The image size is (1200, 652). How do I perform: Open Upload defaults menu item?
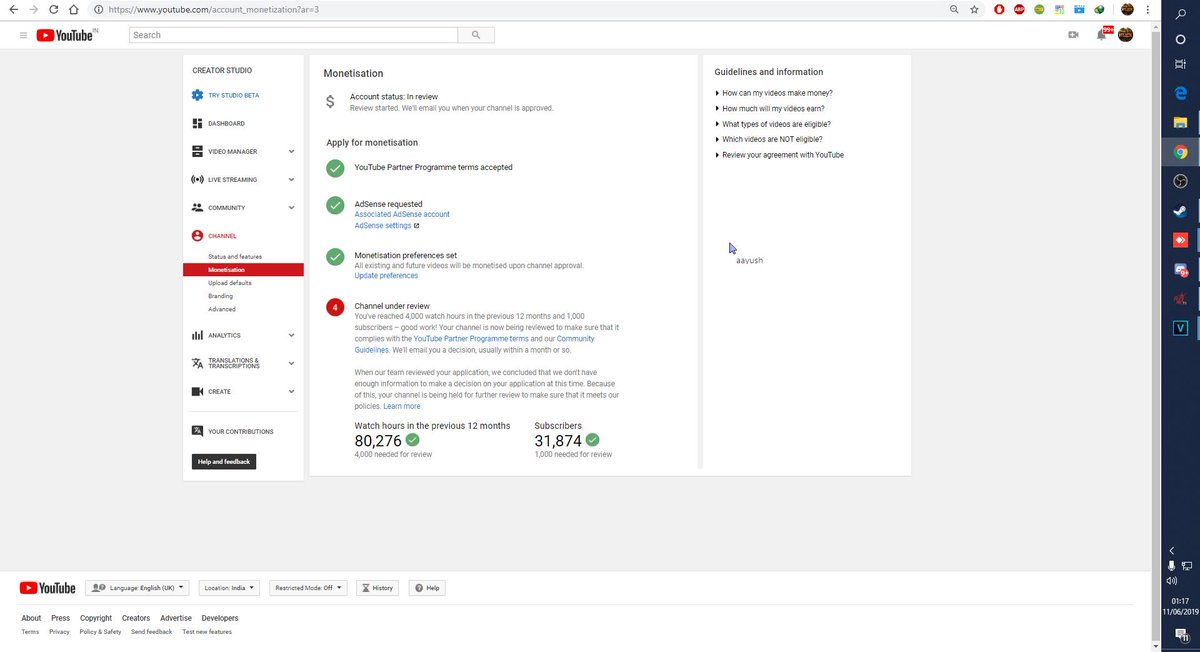click(230, 283)
